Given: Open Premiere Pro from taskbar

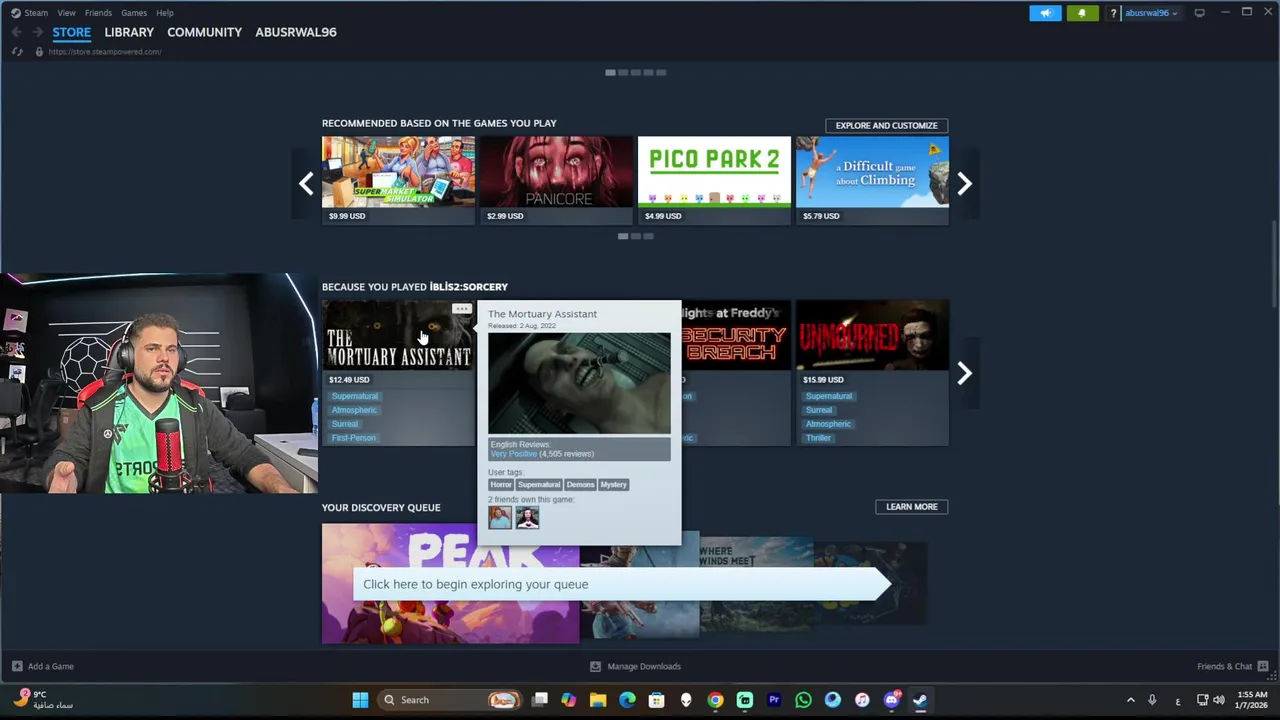Looking at the screenshot, I should coord(774,700).
